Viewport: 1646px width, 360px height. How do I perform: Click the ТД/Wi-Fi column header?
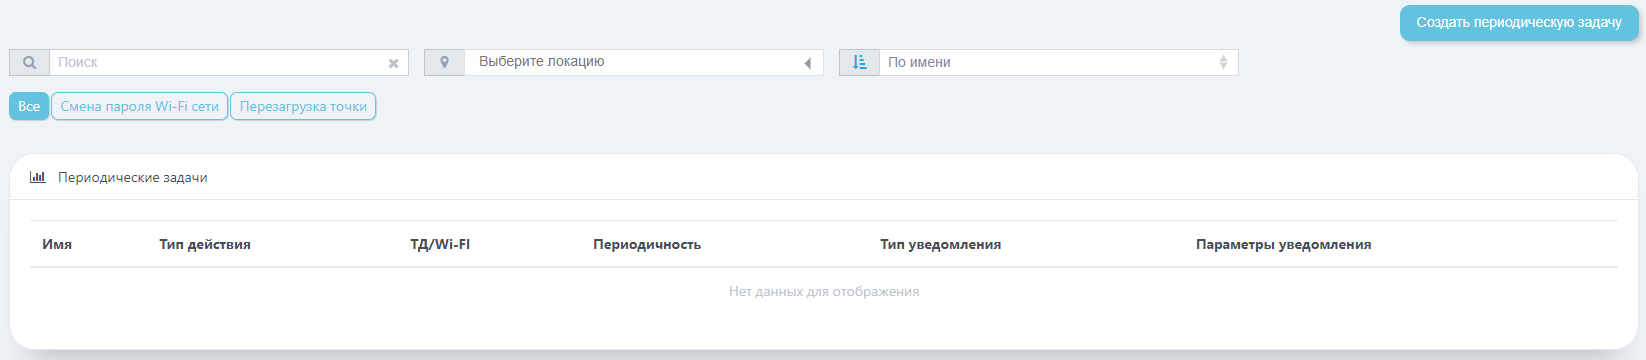pos(440,244)
